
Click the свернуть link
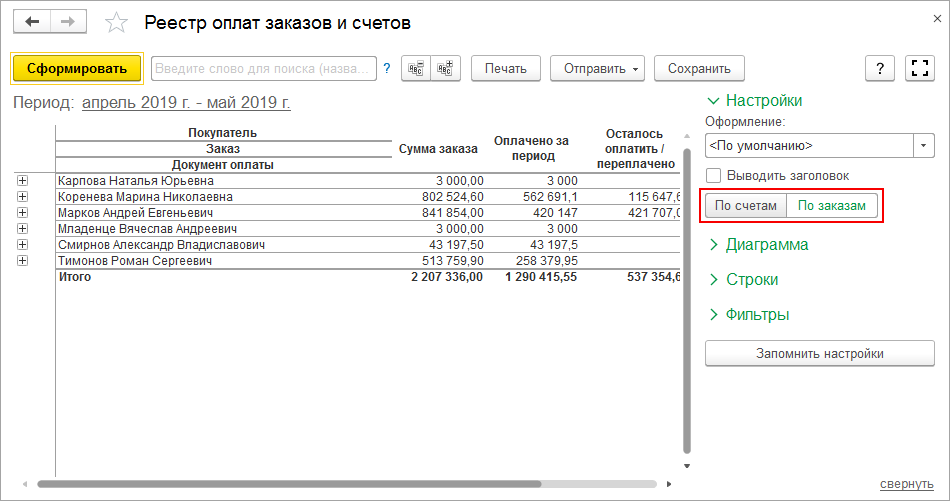(x=907, y=483)
